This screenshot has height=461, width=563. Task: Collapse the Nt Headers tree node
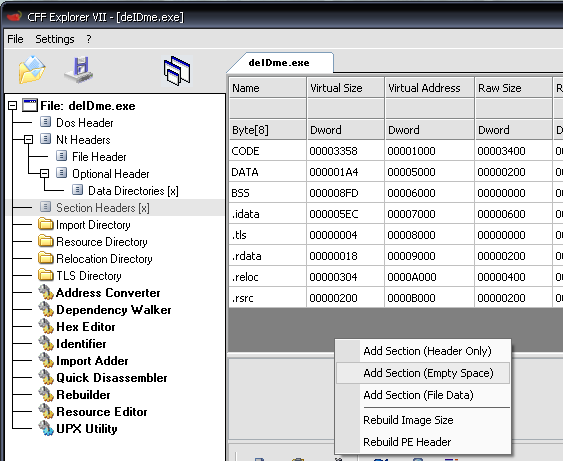click(28, 139)
